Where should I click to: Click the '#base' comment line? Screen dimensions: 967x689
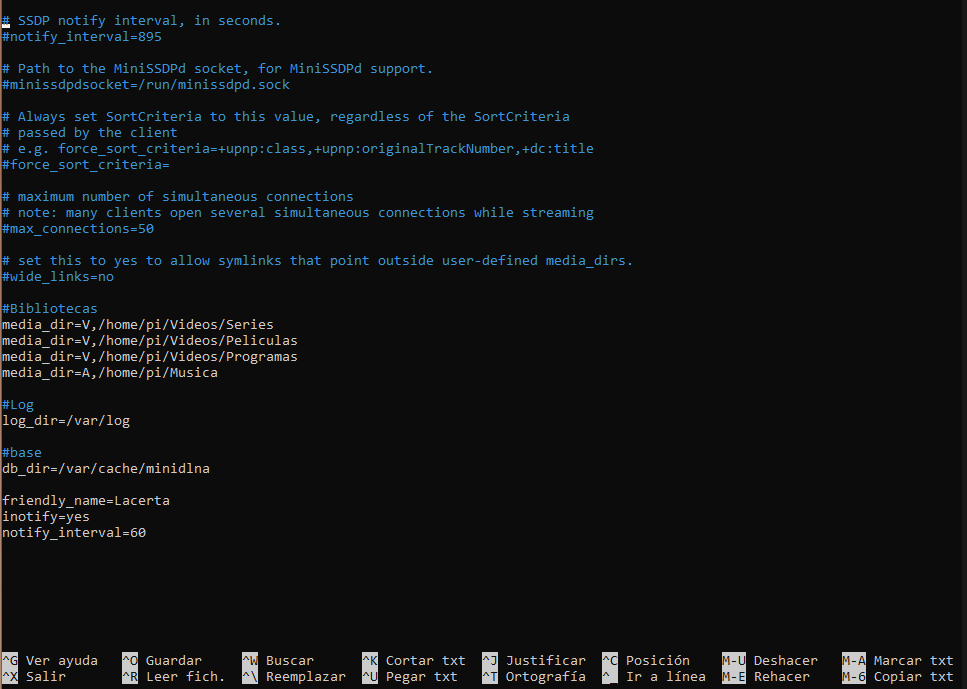[22, 453]
